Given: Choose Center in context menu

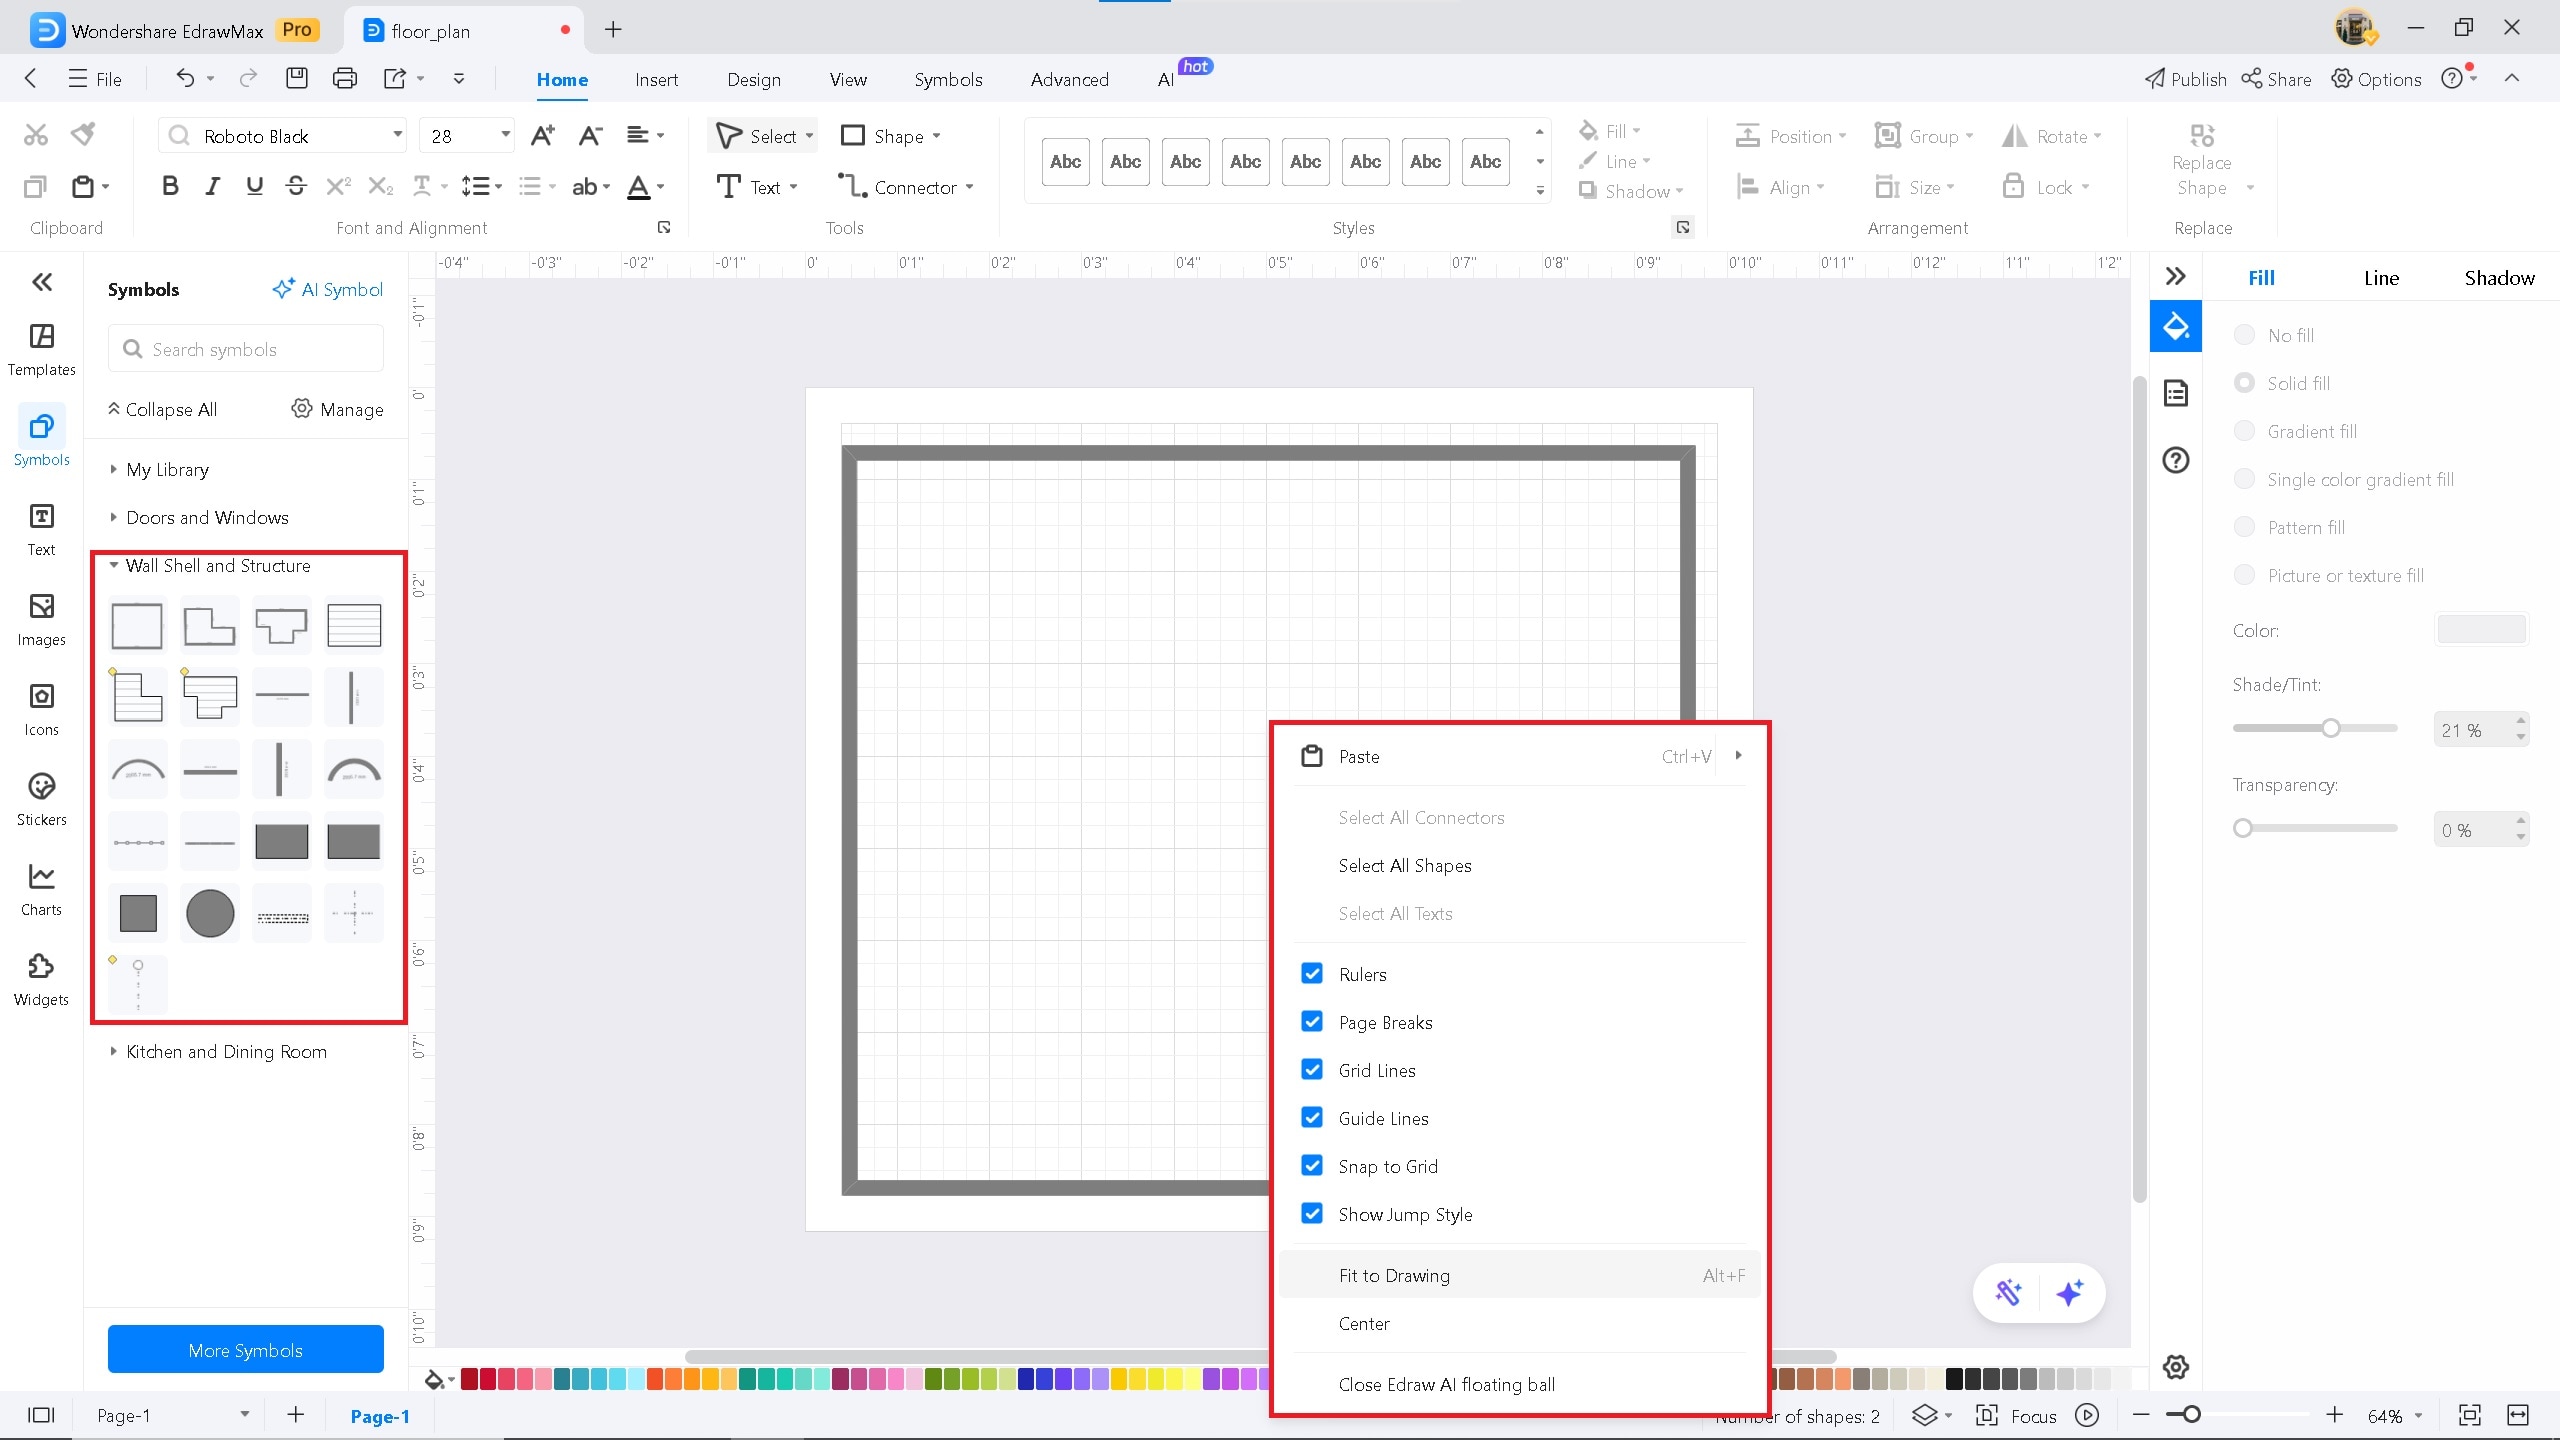Looking at the screenshot, I should (x=1520, y=1324).
